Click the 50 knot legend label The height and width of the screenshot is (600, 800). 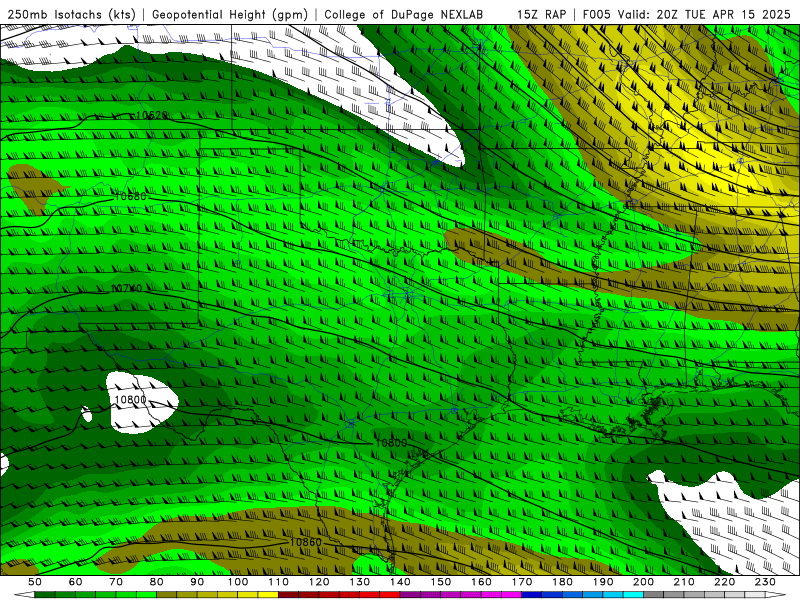tap(35, 582)
